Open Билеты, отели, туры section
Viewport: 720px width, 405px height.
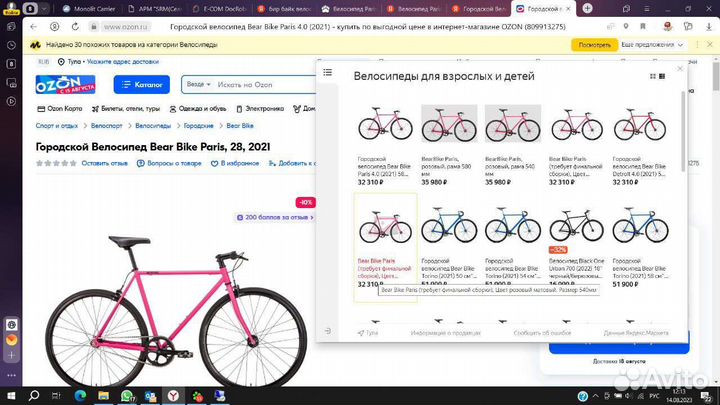tap(126, 109)
